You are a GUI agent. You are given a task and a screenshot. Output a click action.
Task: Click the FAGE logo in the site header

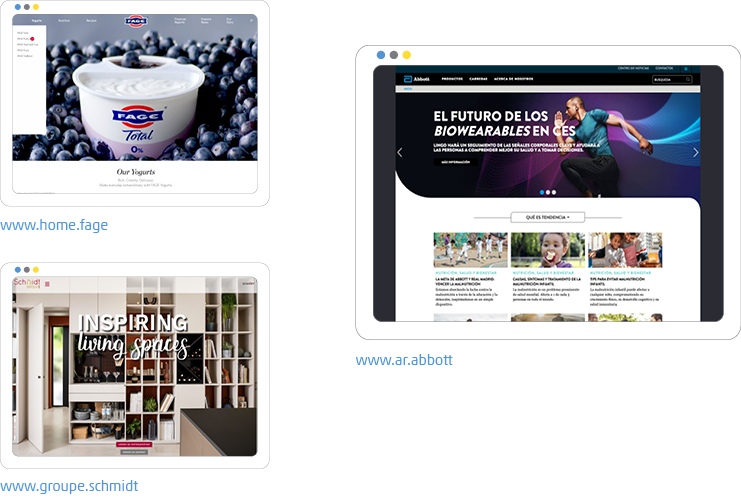coord(135,20)
